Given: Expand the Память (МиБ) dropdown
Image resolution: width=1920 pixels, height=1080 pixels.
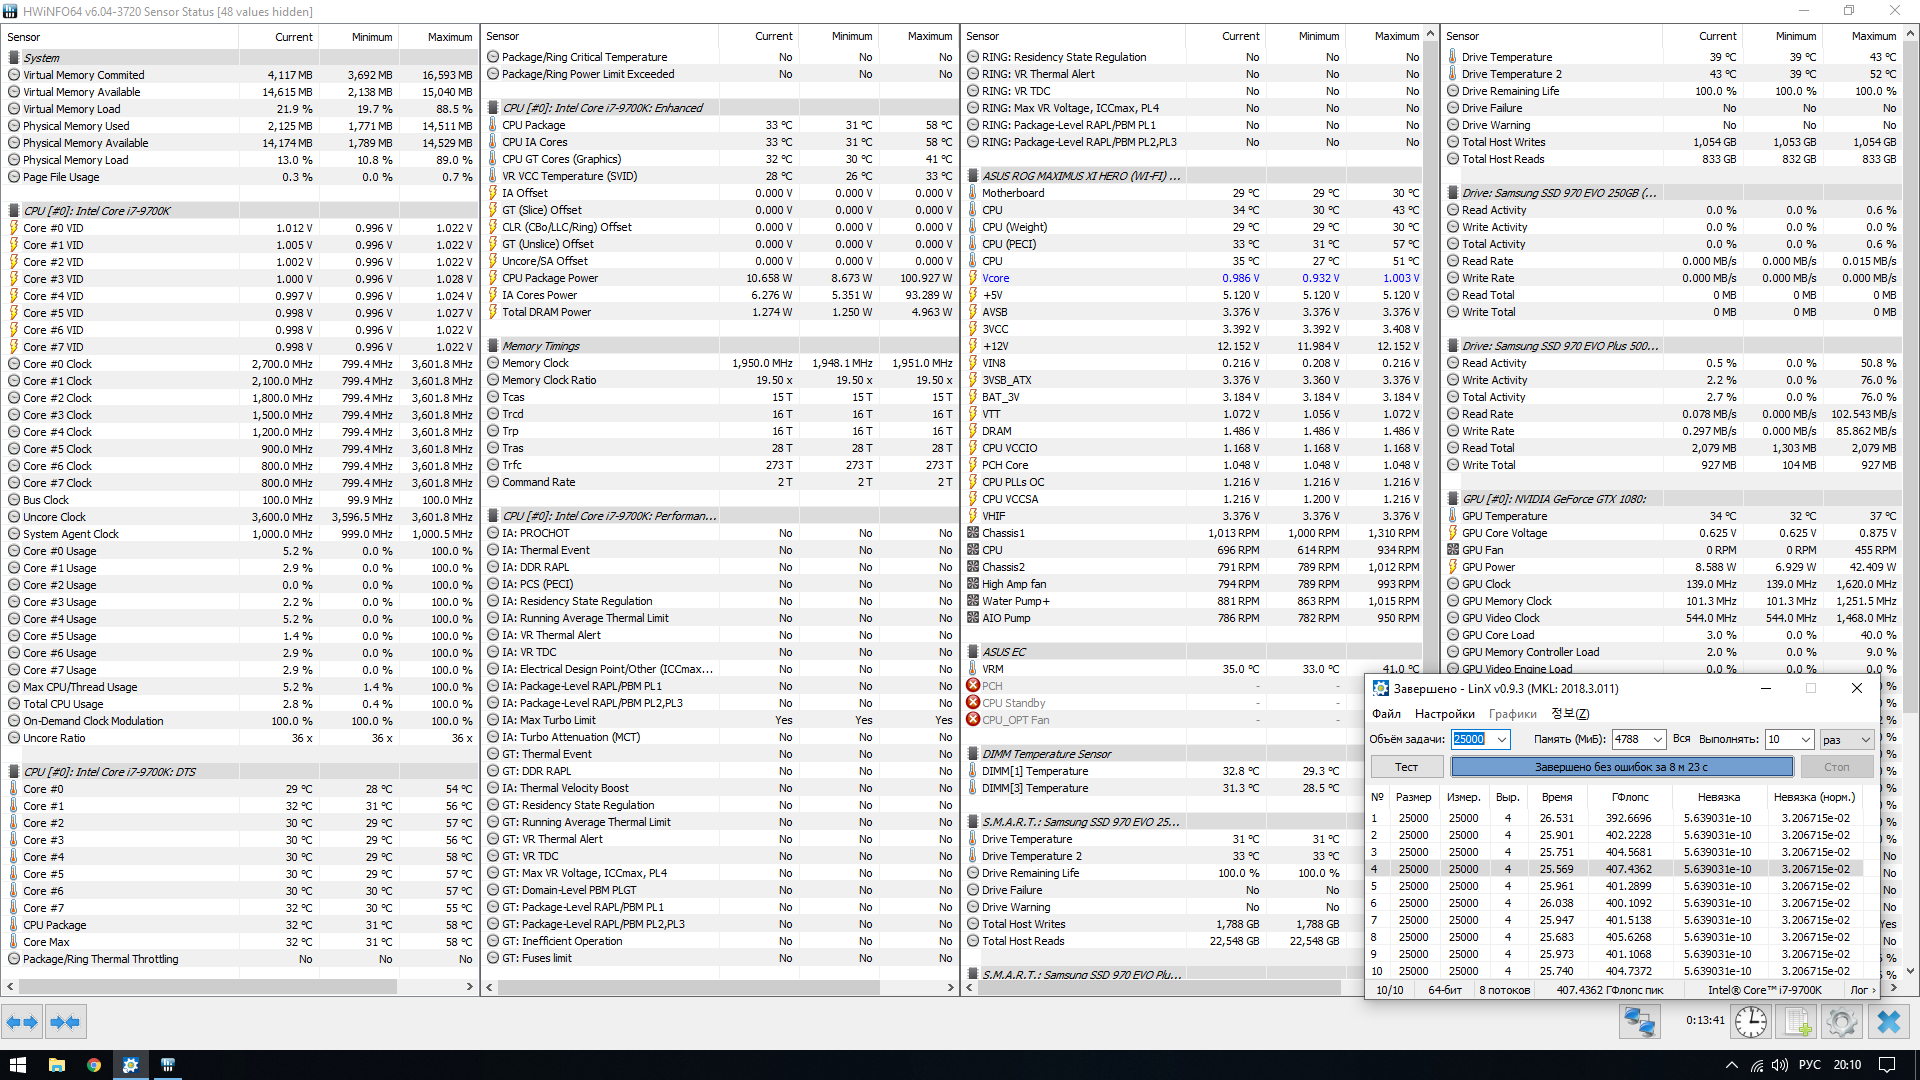Looking at the screenshot, I should click(x=1657, y=740).
